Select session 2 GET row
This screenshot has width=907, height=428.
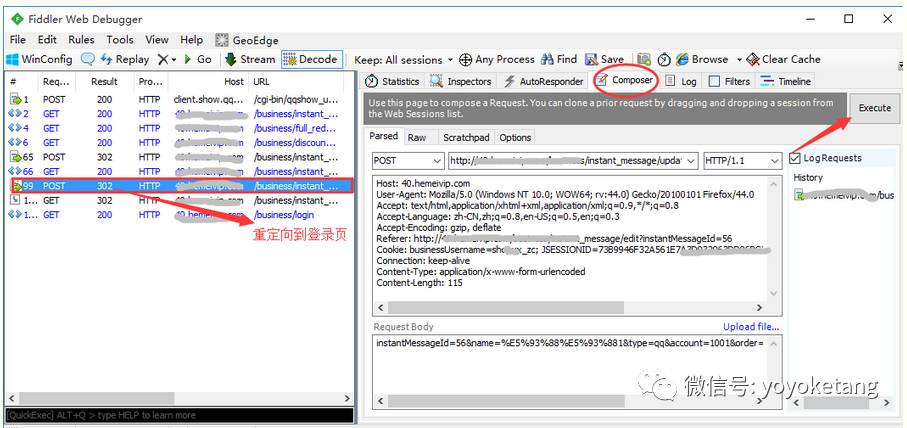coord(179,114)
